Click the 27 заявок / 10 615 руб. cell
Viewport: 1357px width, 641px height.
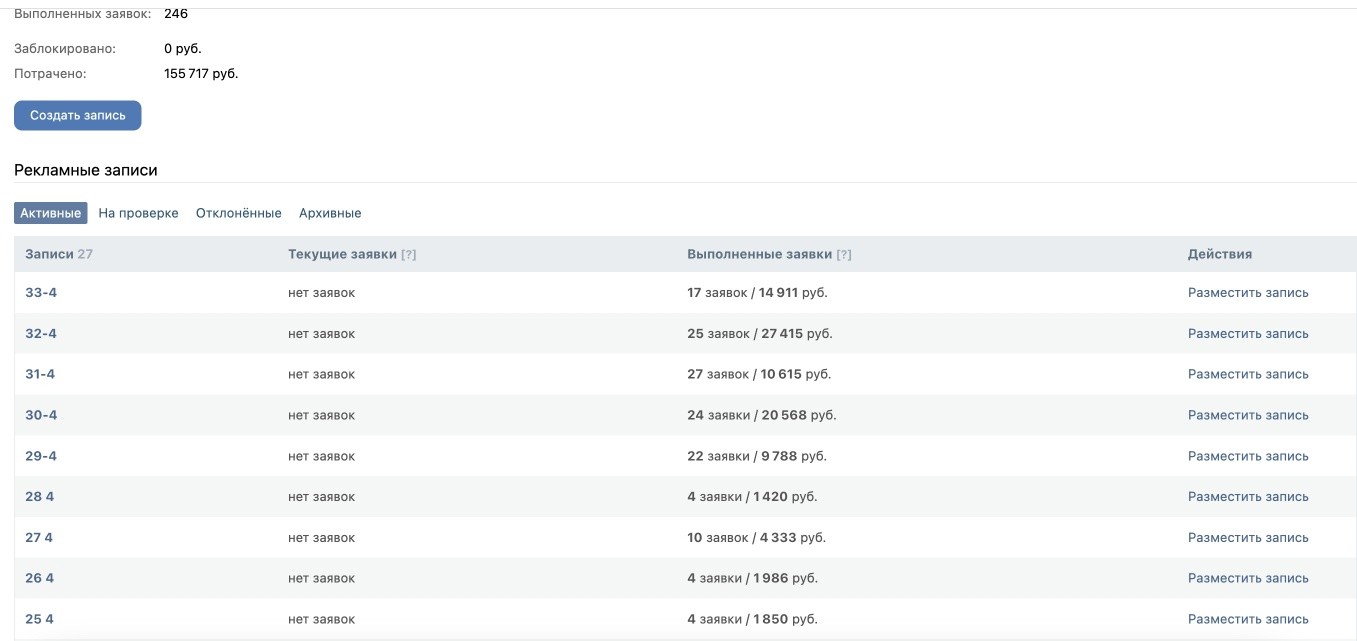(759, 374)
